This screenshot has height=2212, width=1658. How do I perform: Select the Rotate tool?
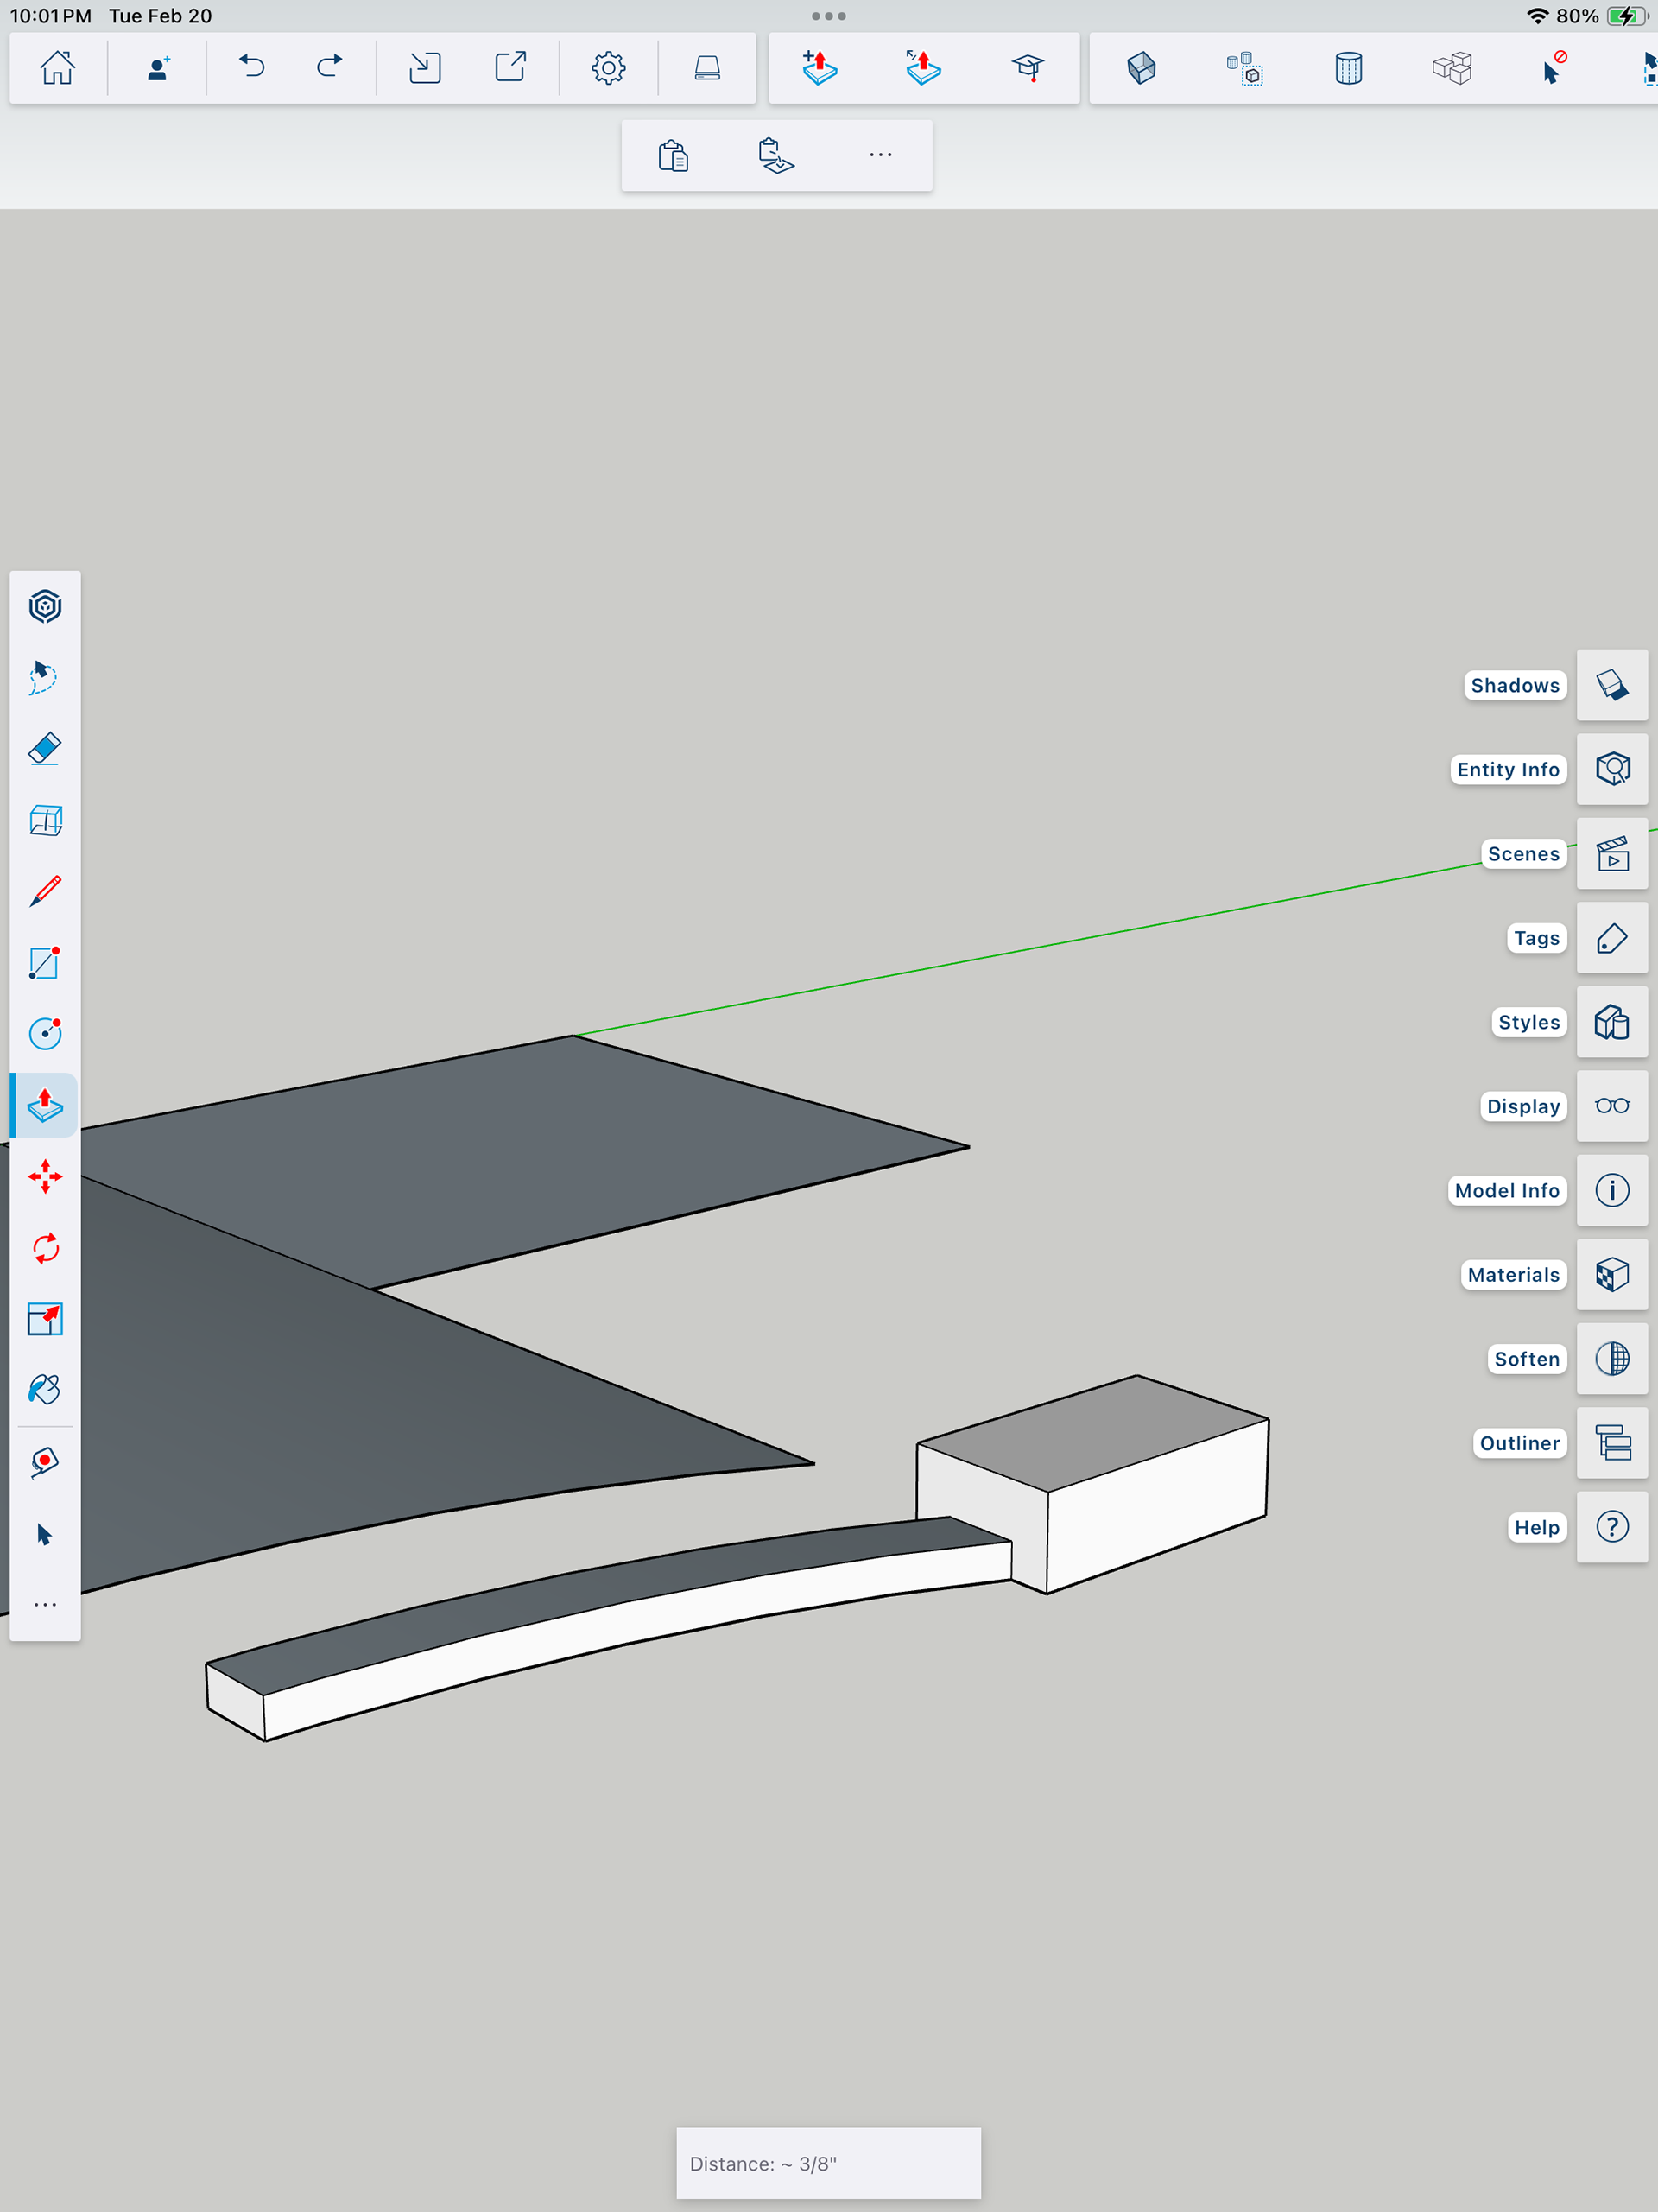pyautogui.click(x=45, y=1248)
